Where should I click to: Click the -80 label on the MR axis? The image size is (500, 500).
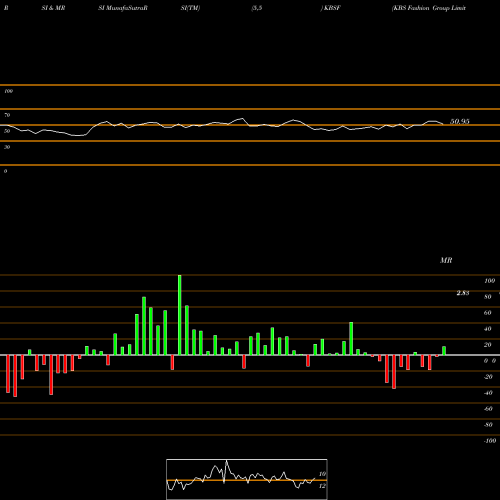click(488, 425)
